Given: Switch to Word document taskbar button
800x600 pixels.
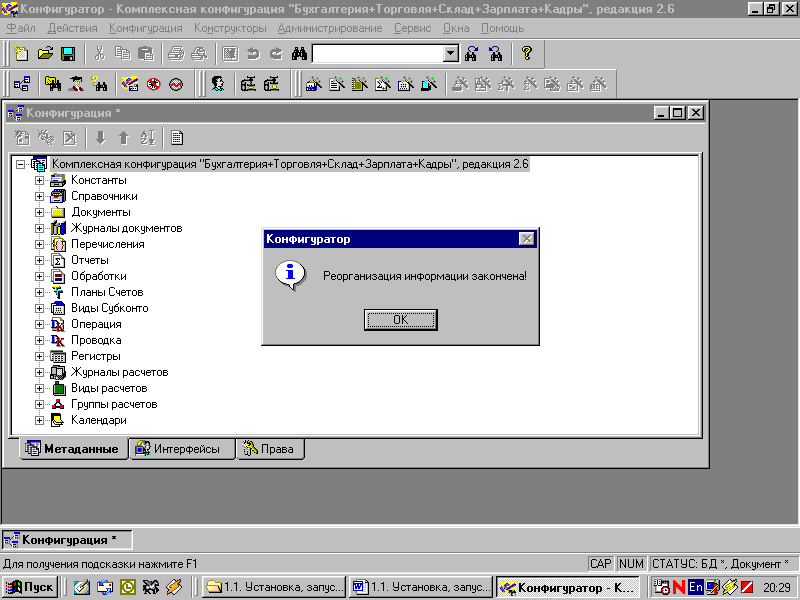Looking at the screenshot, I should tap(420, 587).
